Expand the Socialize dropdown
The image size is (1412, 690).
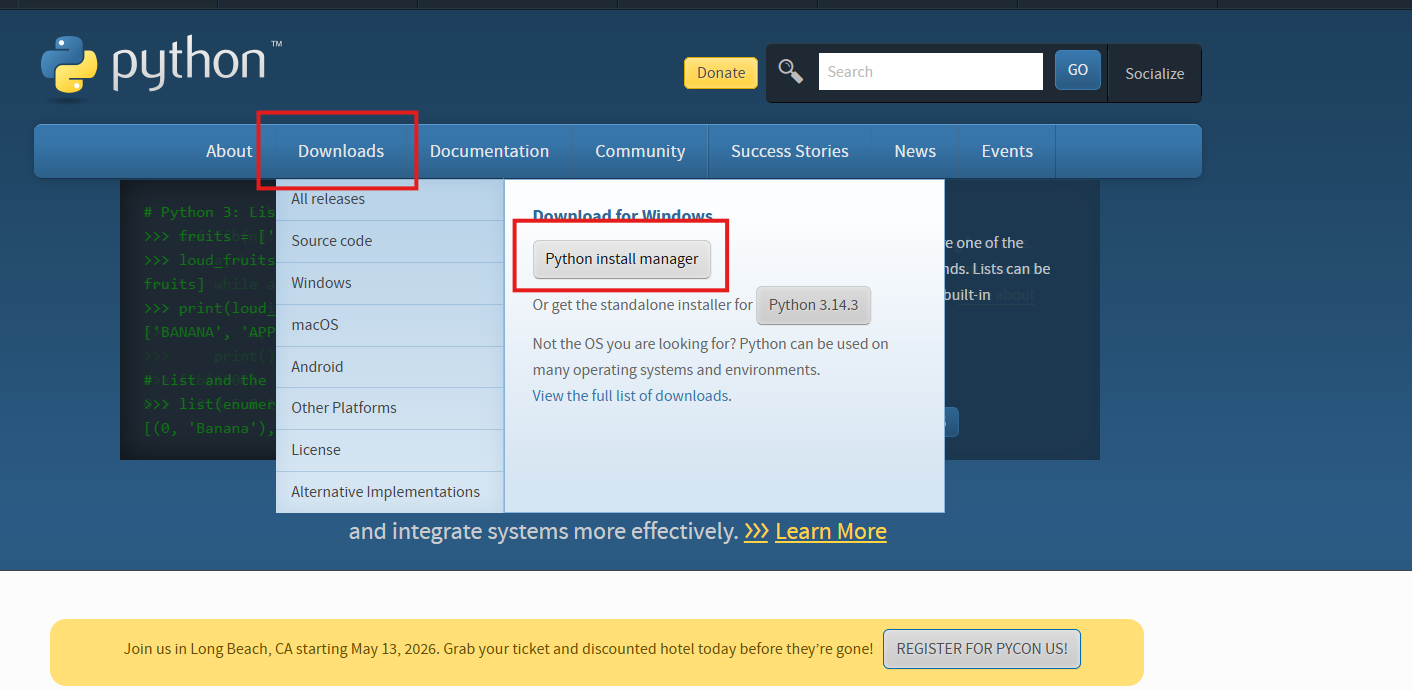tap(1155, 73)
